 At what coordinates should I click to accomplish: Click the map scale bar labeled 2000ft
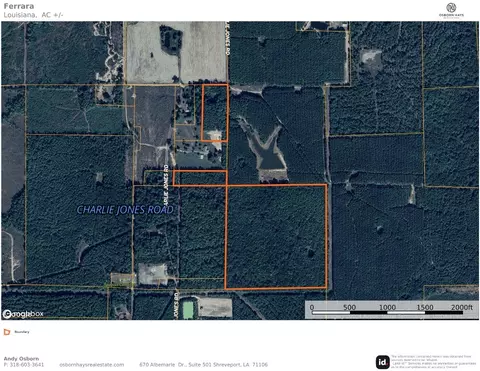coord(391,310)
